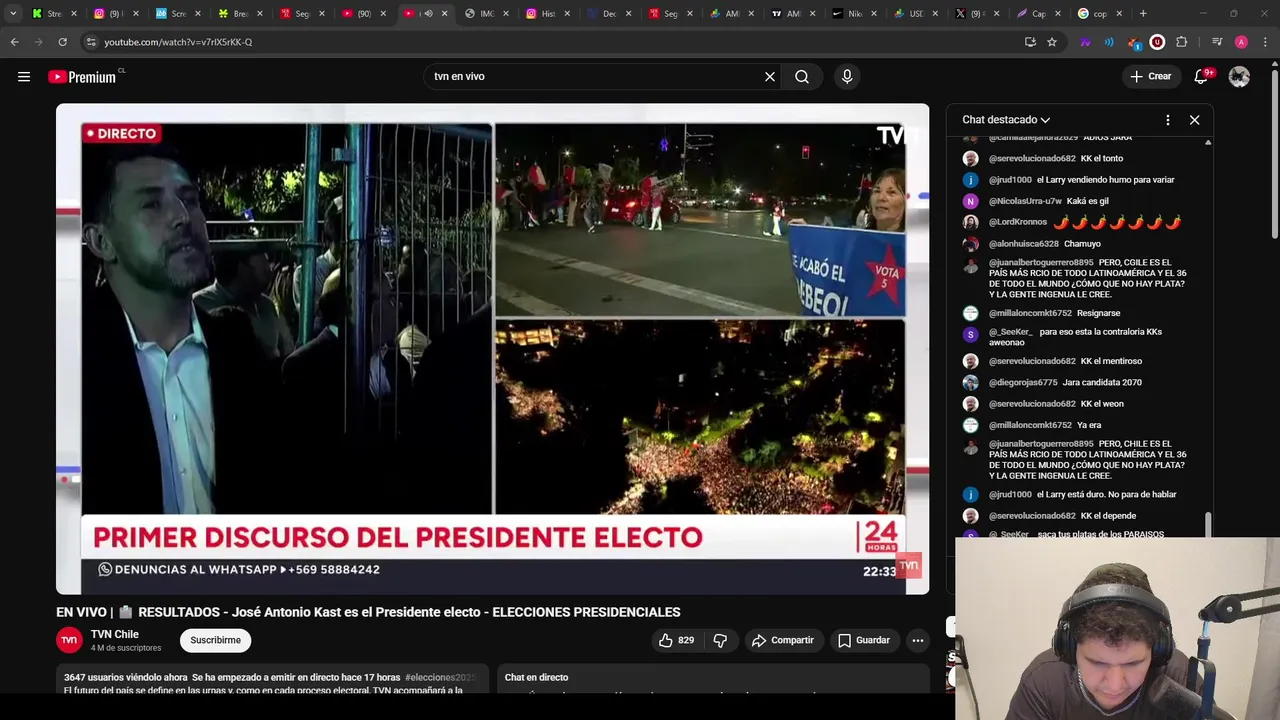Click chat user @serevolucionado682 'KK el tonto'
1280x720 pixels.
1056,158
